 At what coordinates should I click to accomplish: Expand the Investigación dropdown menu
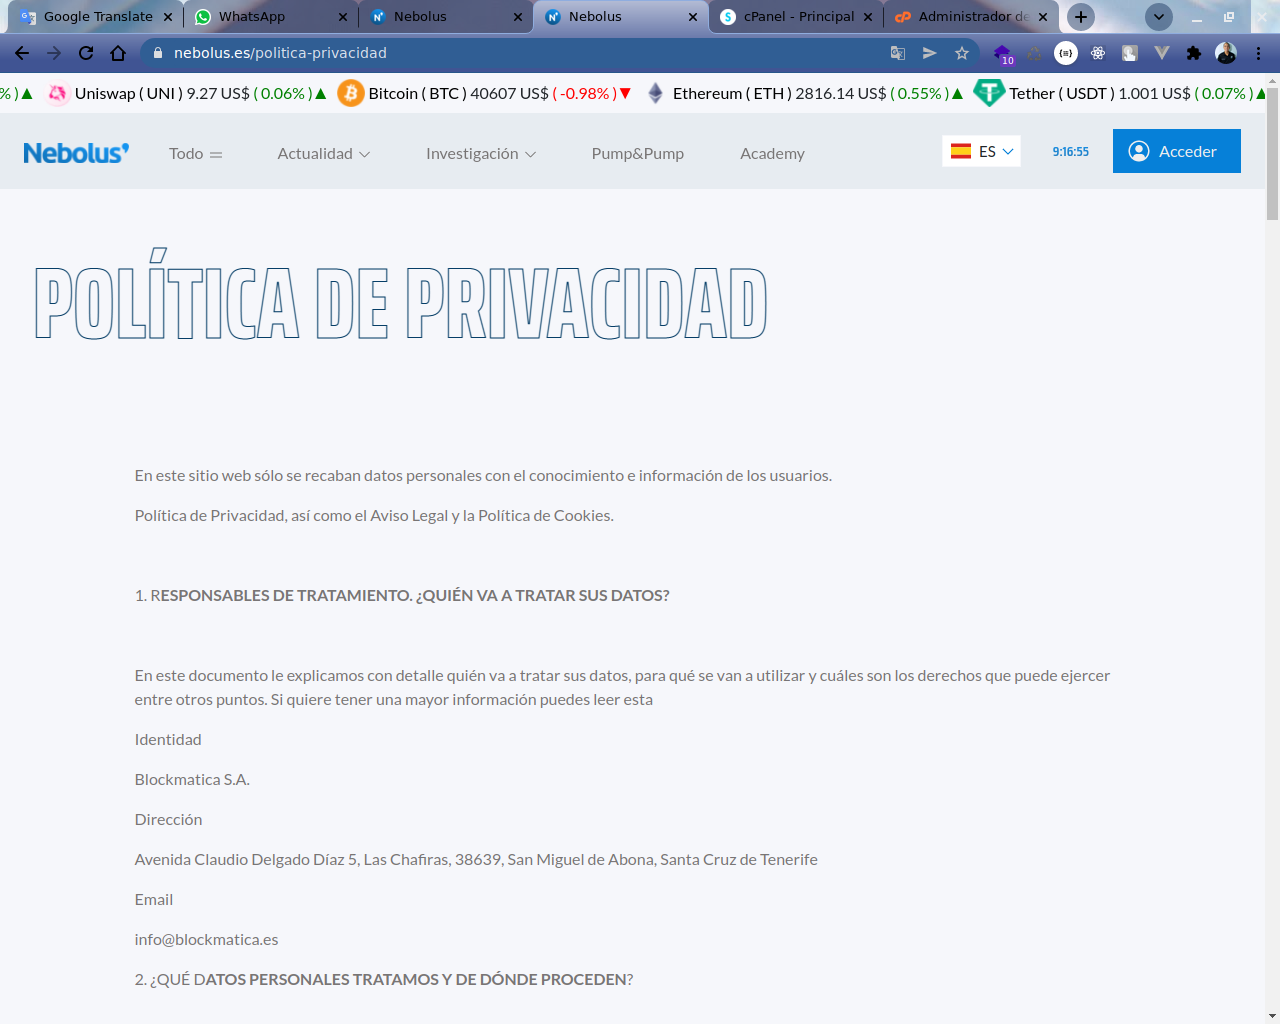[480, 154]
